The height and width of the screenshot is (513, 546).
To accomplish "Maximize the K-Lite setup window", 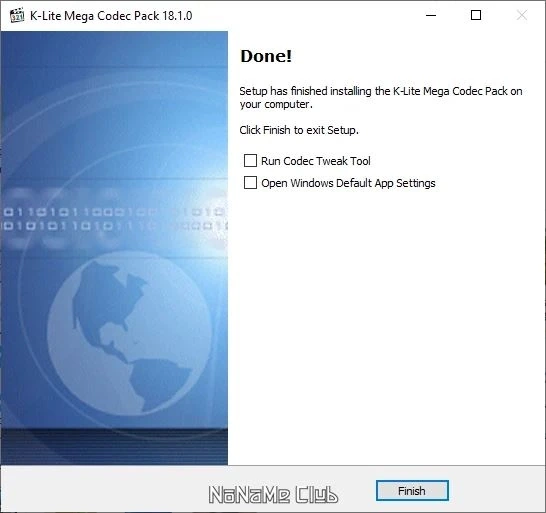I will [x=476, y=15].
